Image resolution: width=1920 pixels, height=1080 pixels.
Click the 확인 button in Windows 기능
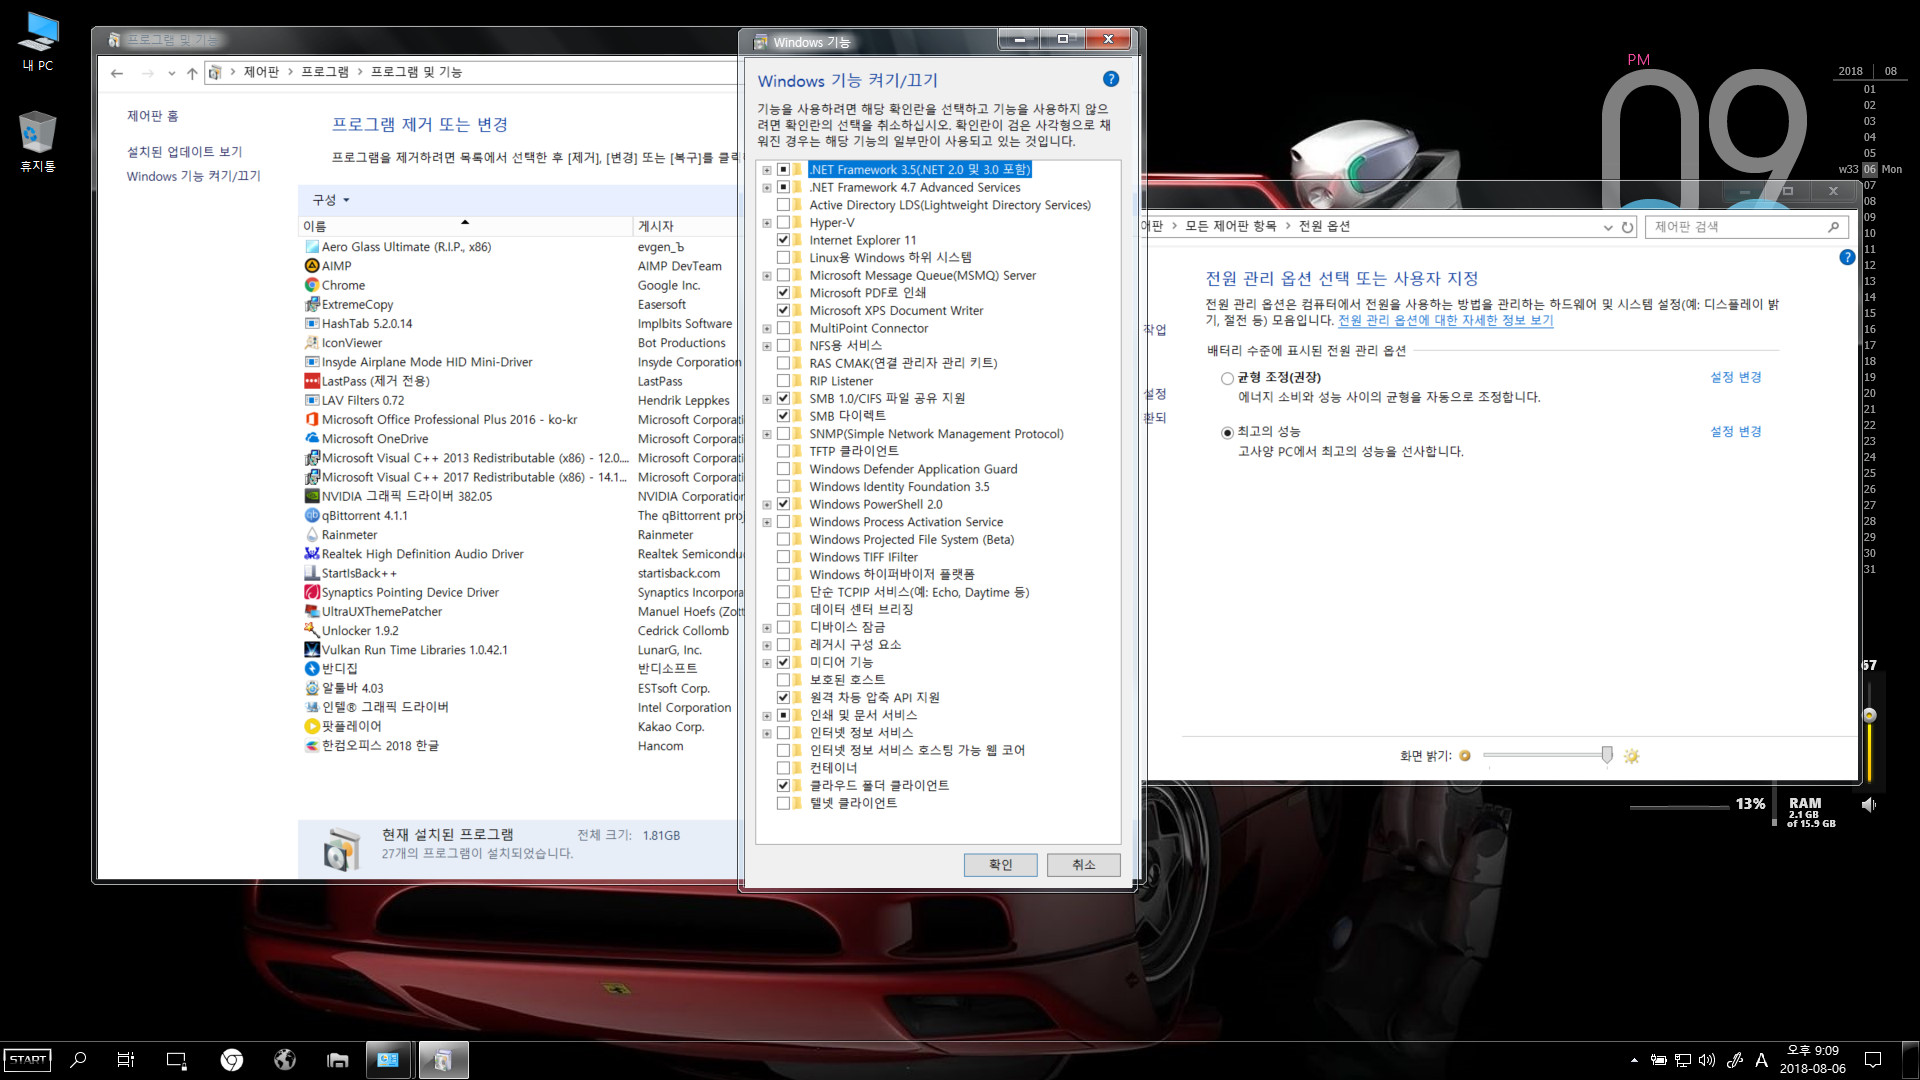pyautogui.click(x=1000, y=865)
